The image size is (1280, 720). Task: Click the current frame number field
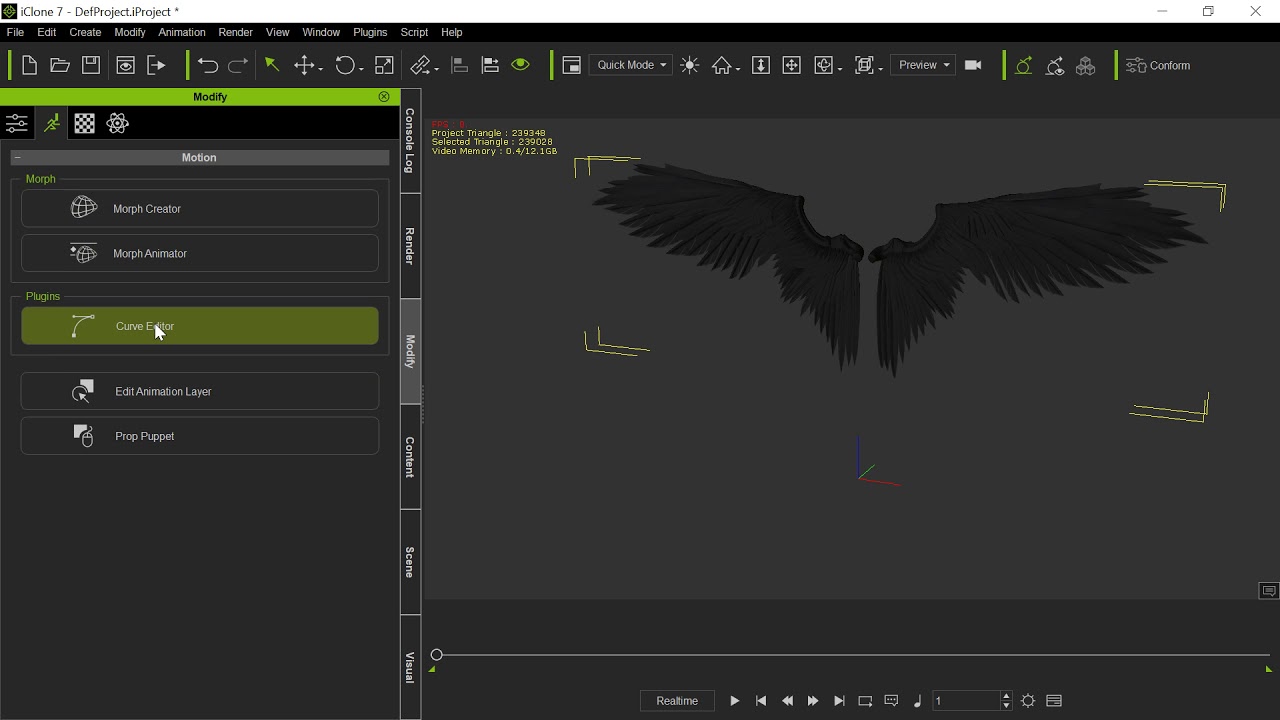[x=965, y=701]
